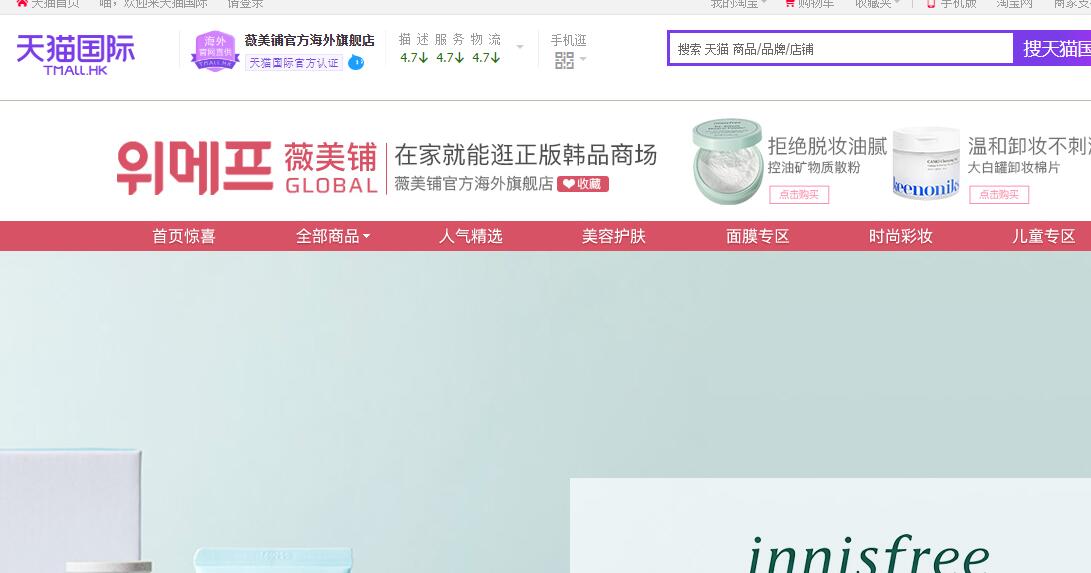Screen dimensions: 1091x573
Task: Click the 点击购买 button under 控油矿物质散粉
Action: pyautogui.click(x=799, y=195)
